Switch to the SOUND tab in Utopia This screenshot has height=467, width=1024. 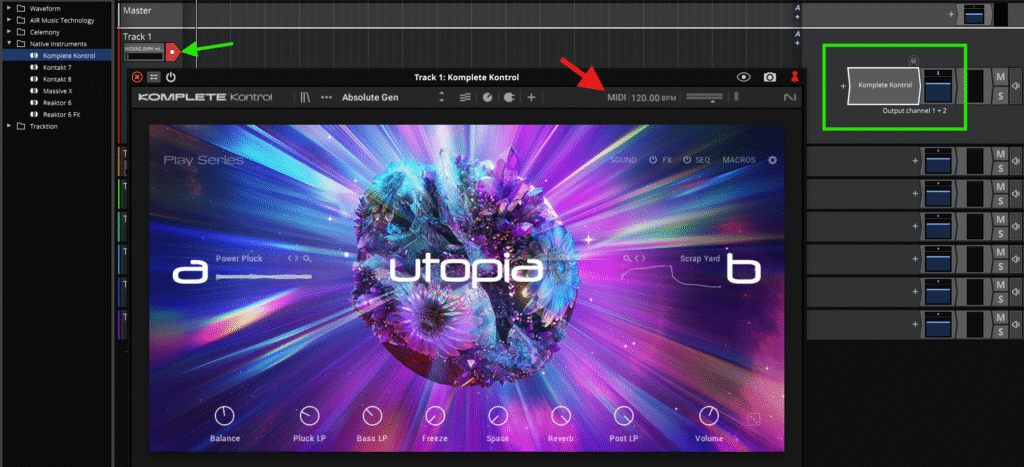click(x=623, y=160)
